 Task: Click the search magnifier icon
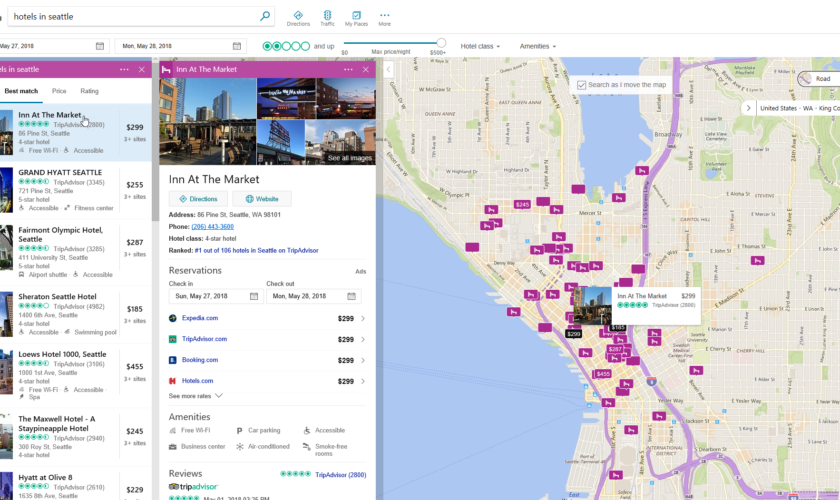(x=265, y=17)
